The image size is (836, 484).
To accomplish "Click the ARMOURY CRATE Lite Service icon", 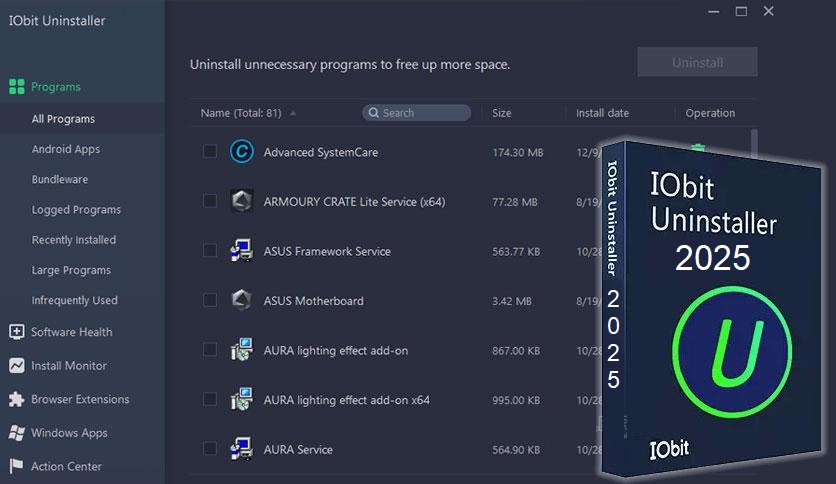I will [242, 201].
